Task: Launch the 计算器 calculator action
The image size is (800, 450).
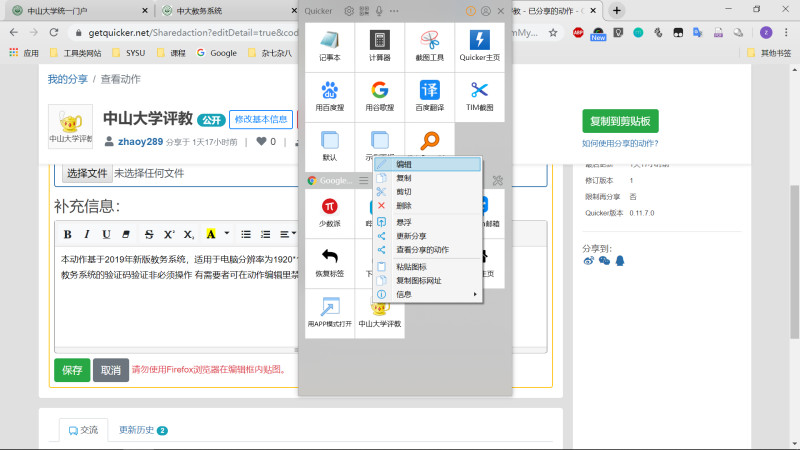Action: tap(380, 47)
